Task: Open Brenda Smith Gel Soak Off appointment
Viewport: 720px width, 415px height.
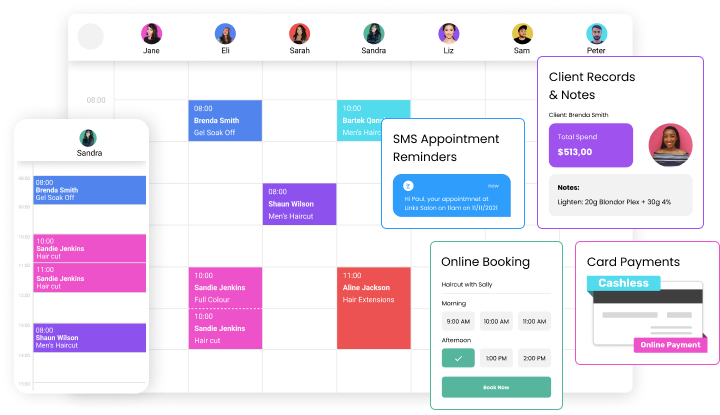Action: (x=225, y=120)
